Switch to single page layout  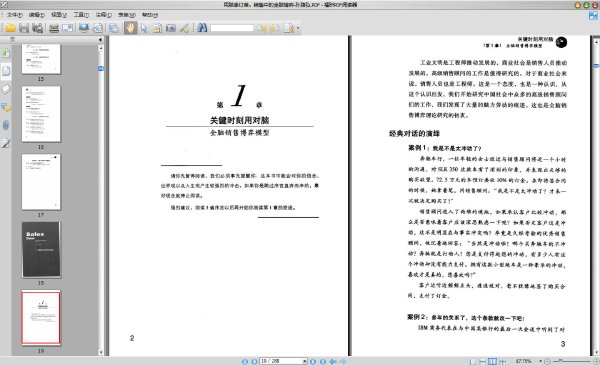coord(473,361)
